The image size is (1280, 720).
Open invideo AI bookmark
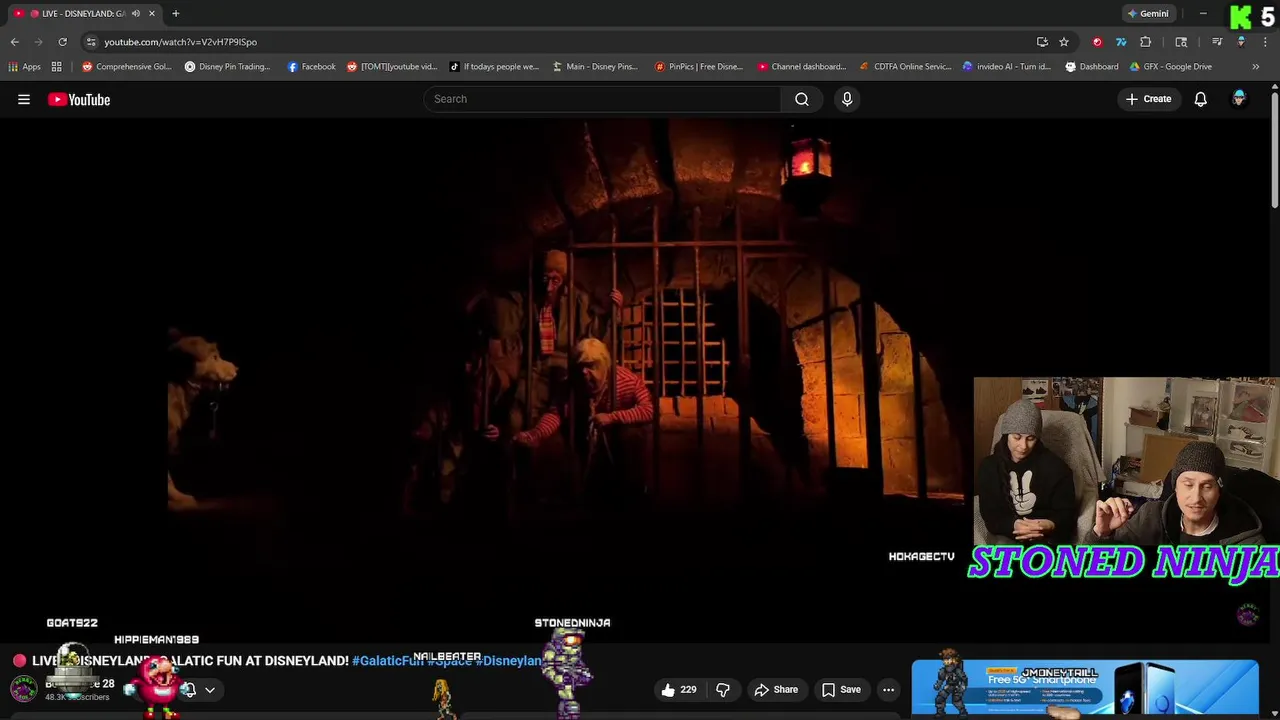[x=1007, y=67]
